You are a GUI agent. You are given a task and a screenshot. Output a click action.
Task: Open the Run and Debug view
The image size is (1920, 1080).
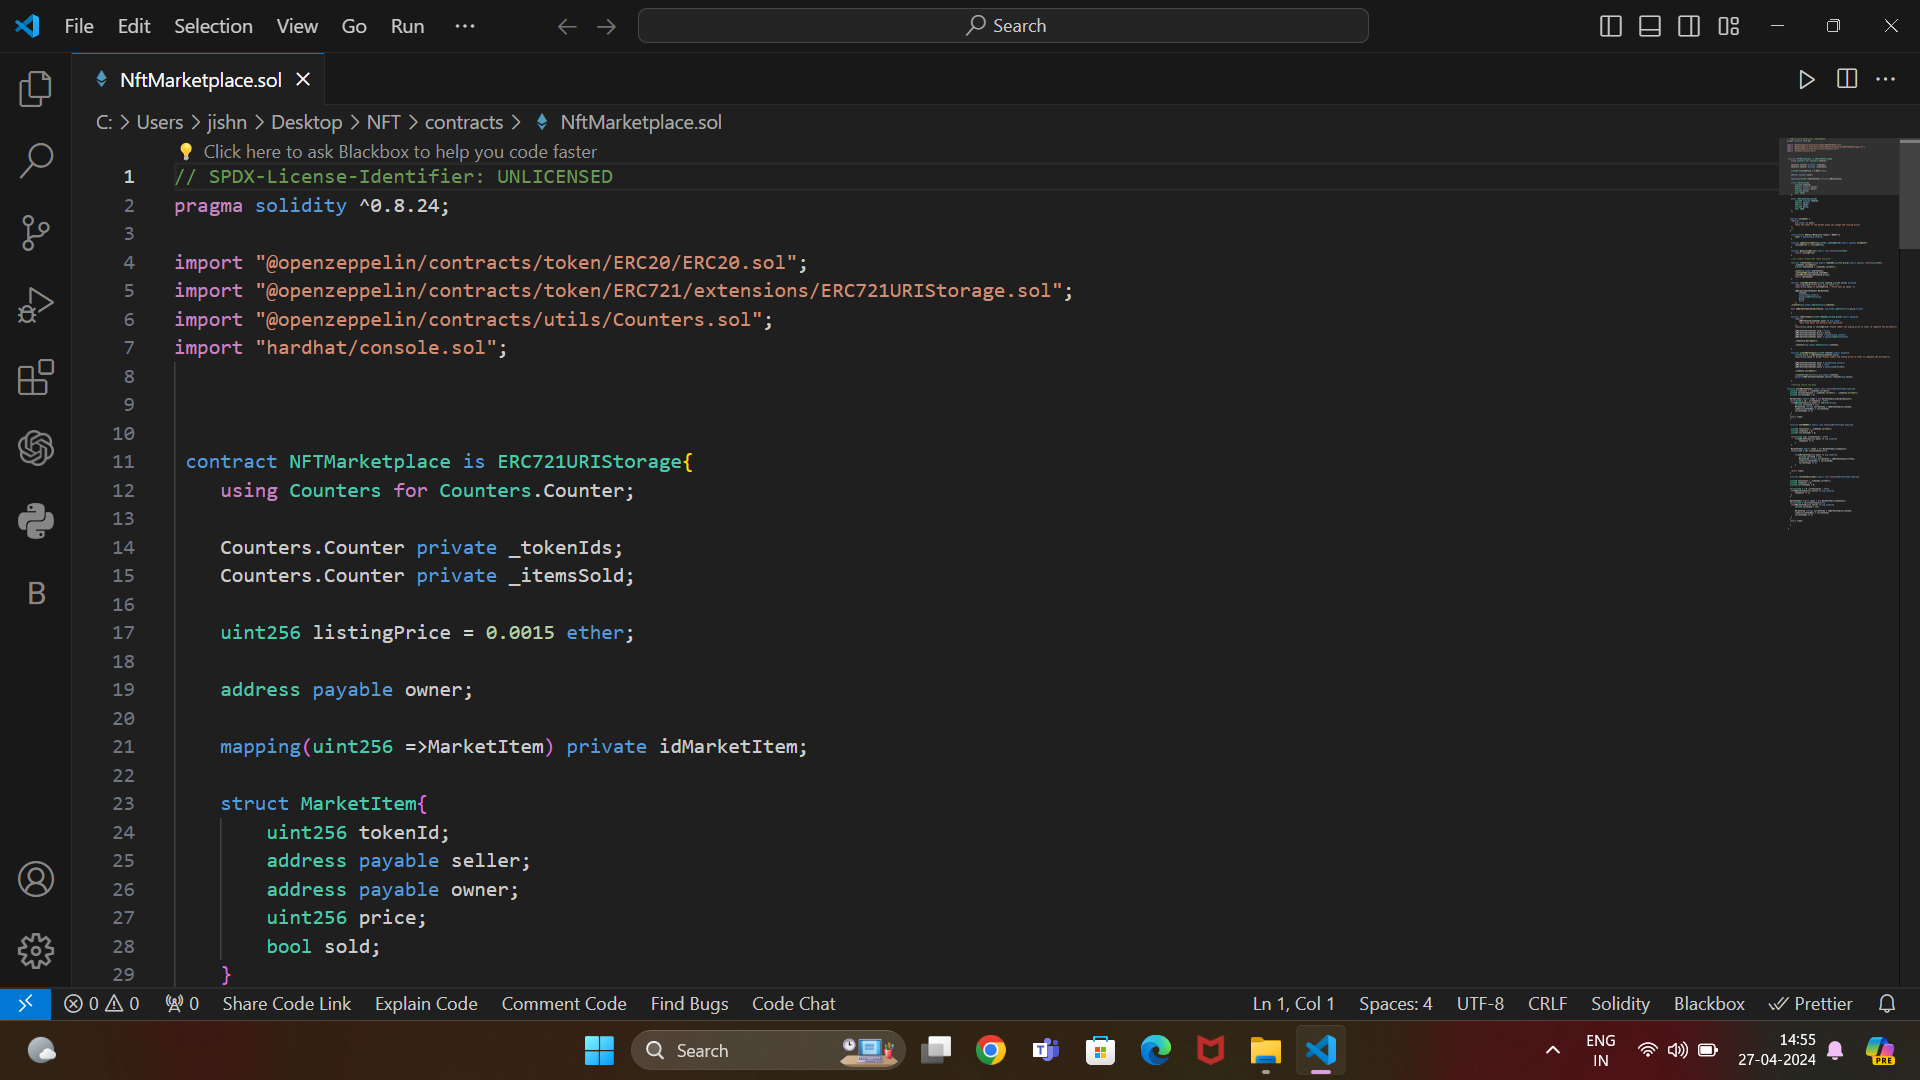pyautogui.click(x=36, y=305)
